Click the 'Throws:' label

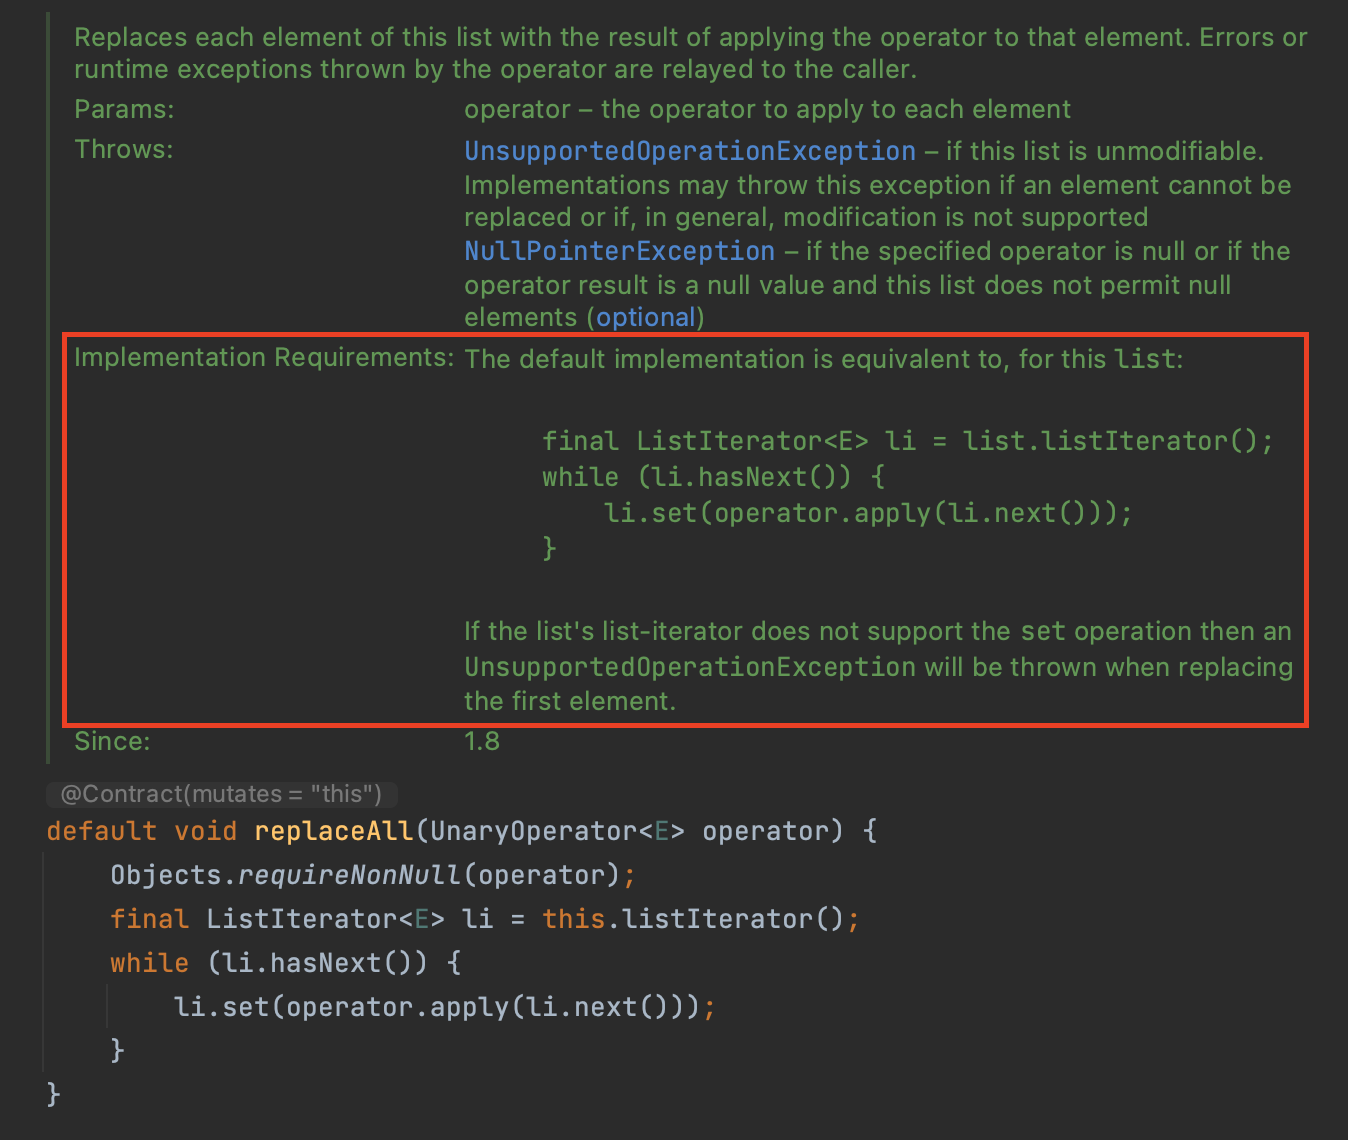coord(124,149)
